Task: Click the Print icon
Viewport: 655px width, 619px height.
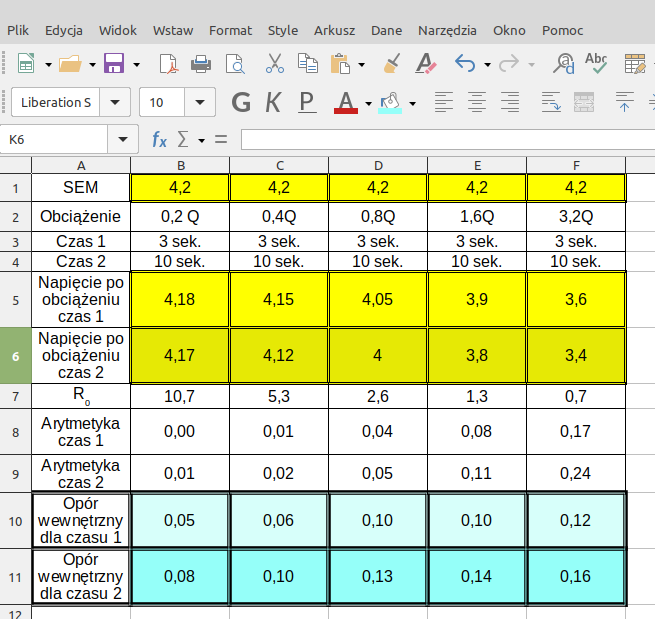Action: (x=201, y=64)
